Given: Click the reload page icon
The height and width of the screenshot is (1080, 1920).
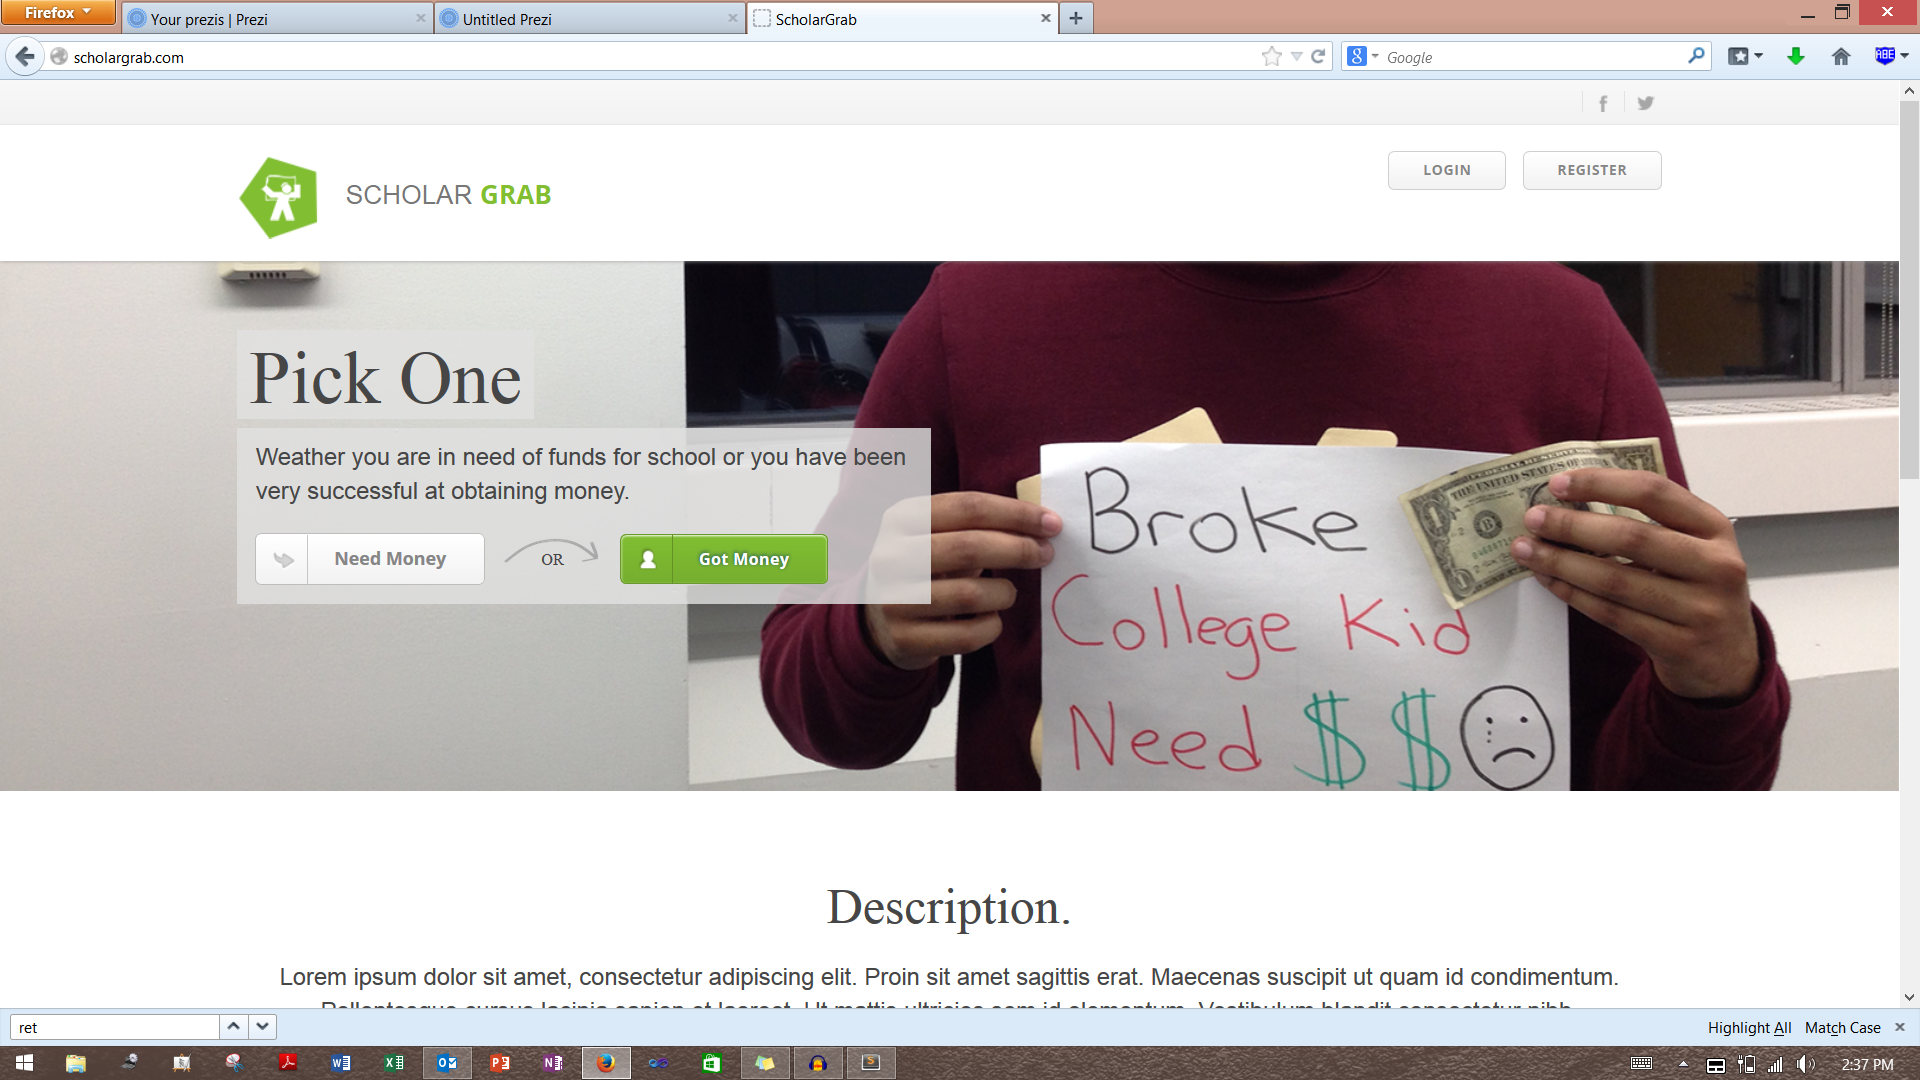Looking at the screenshot, I should 1318,57.
